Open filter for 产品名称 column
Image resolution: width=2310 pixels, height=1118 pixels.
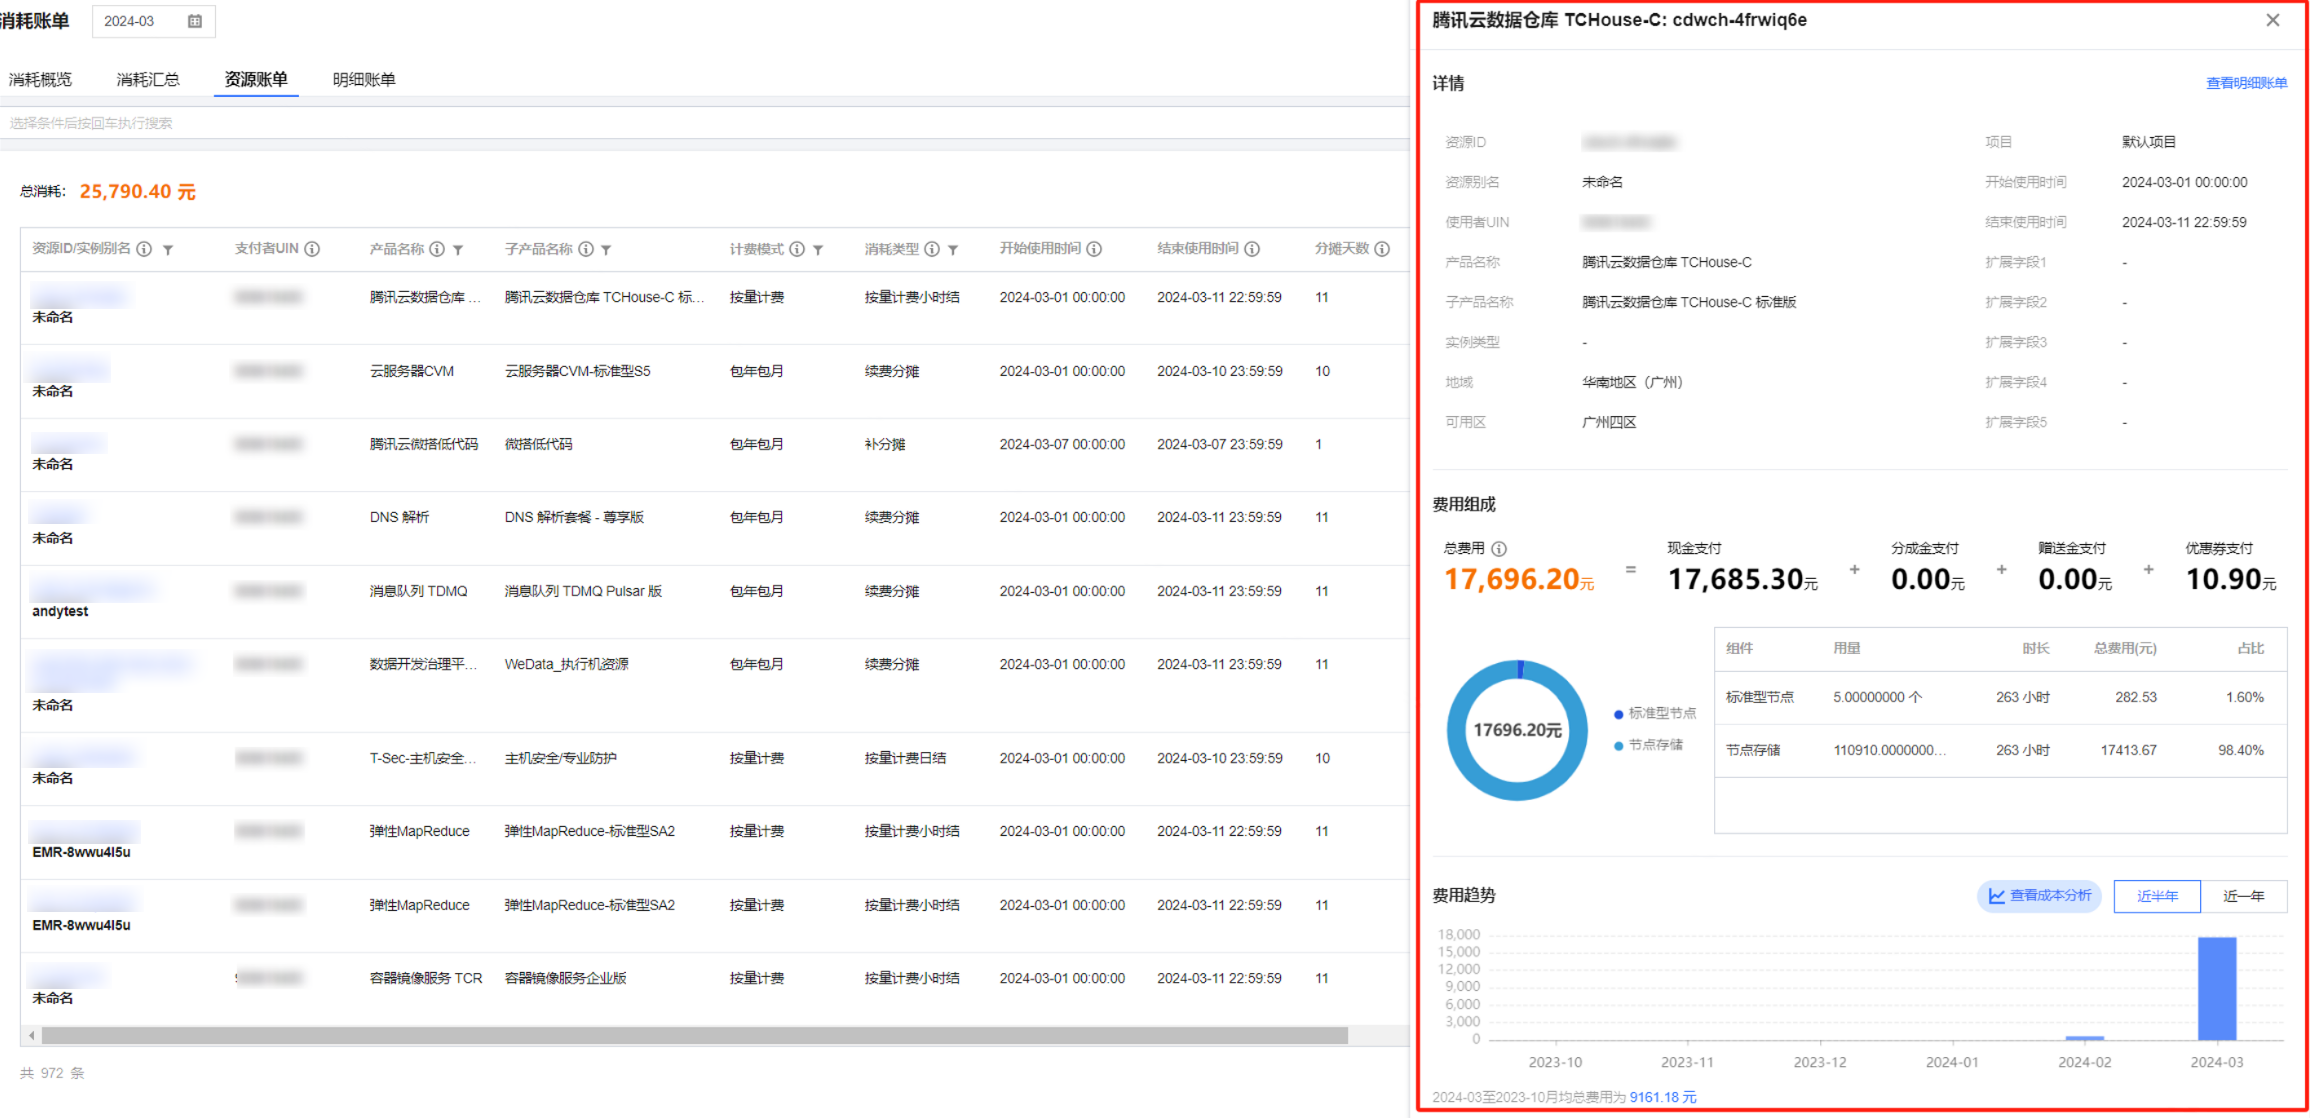point(458,250)
